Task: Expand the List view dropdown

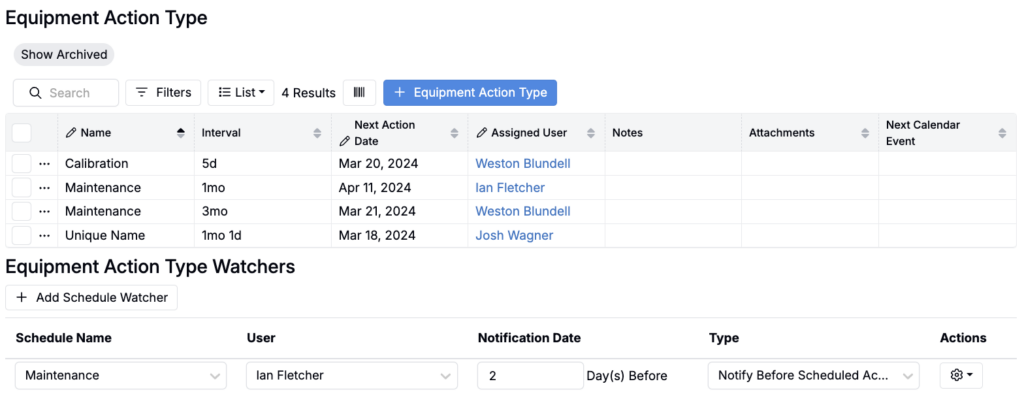Action: point(241,93)
